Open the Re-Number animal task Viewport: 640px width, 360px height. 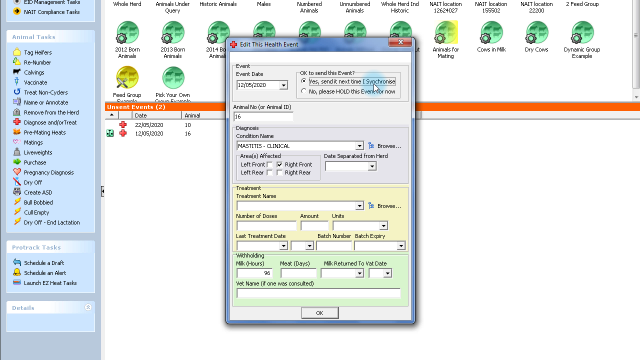click(37, 62)
